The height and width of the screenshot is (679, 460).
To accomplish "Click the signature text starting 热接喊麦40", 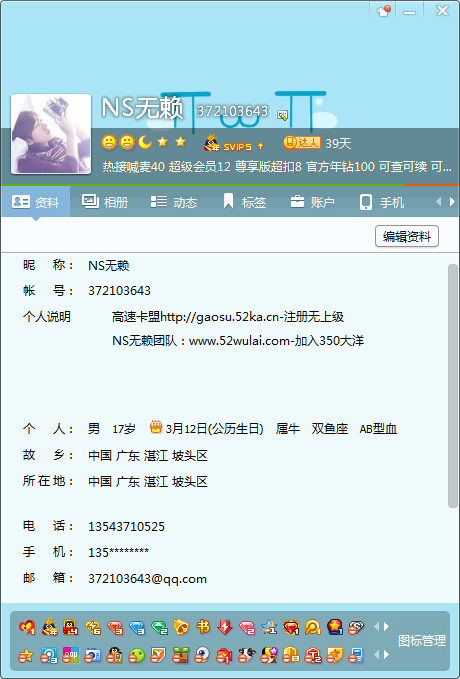I will (277, 166).
